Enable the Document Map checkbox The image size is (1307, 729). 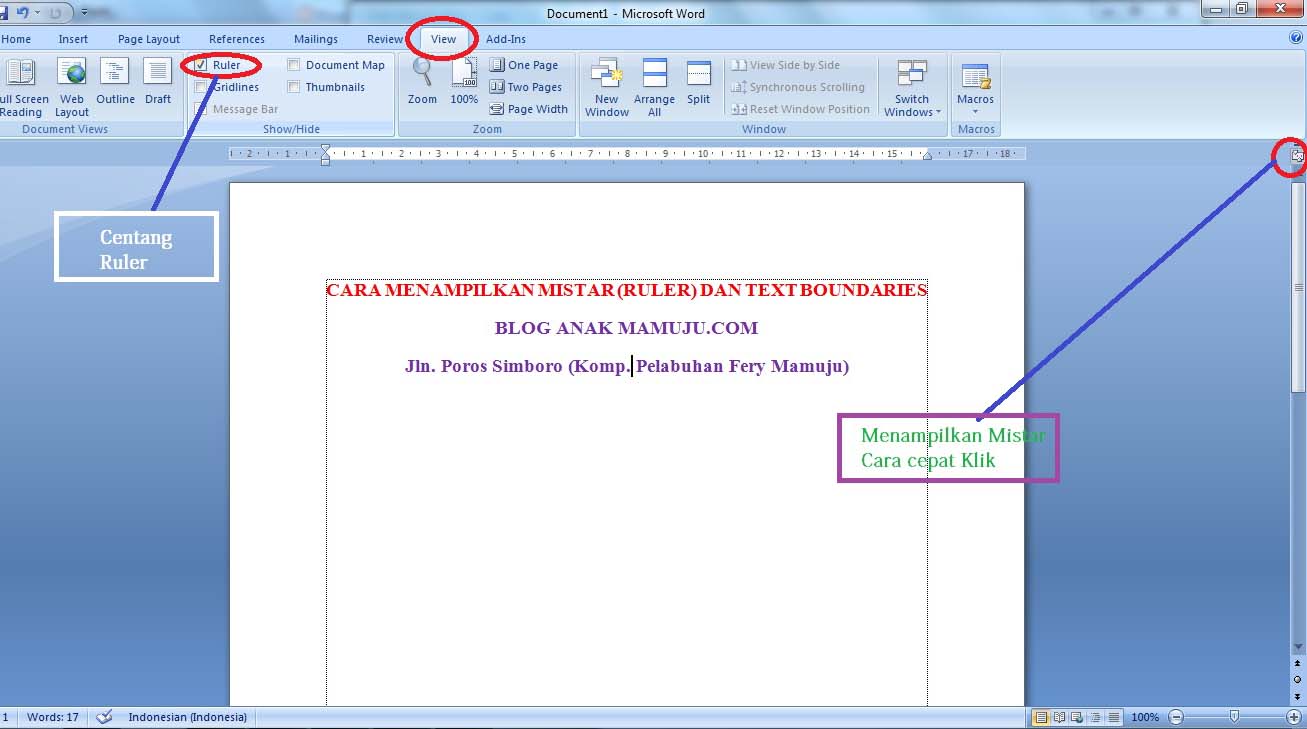(294, 65)
